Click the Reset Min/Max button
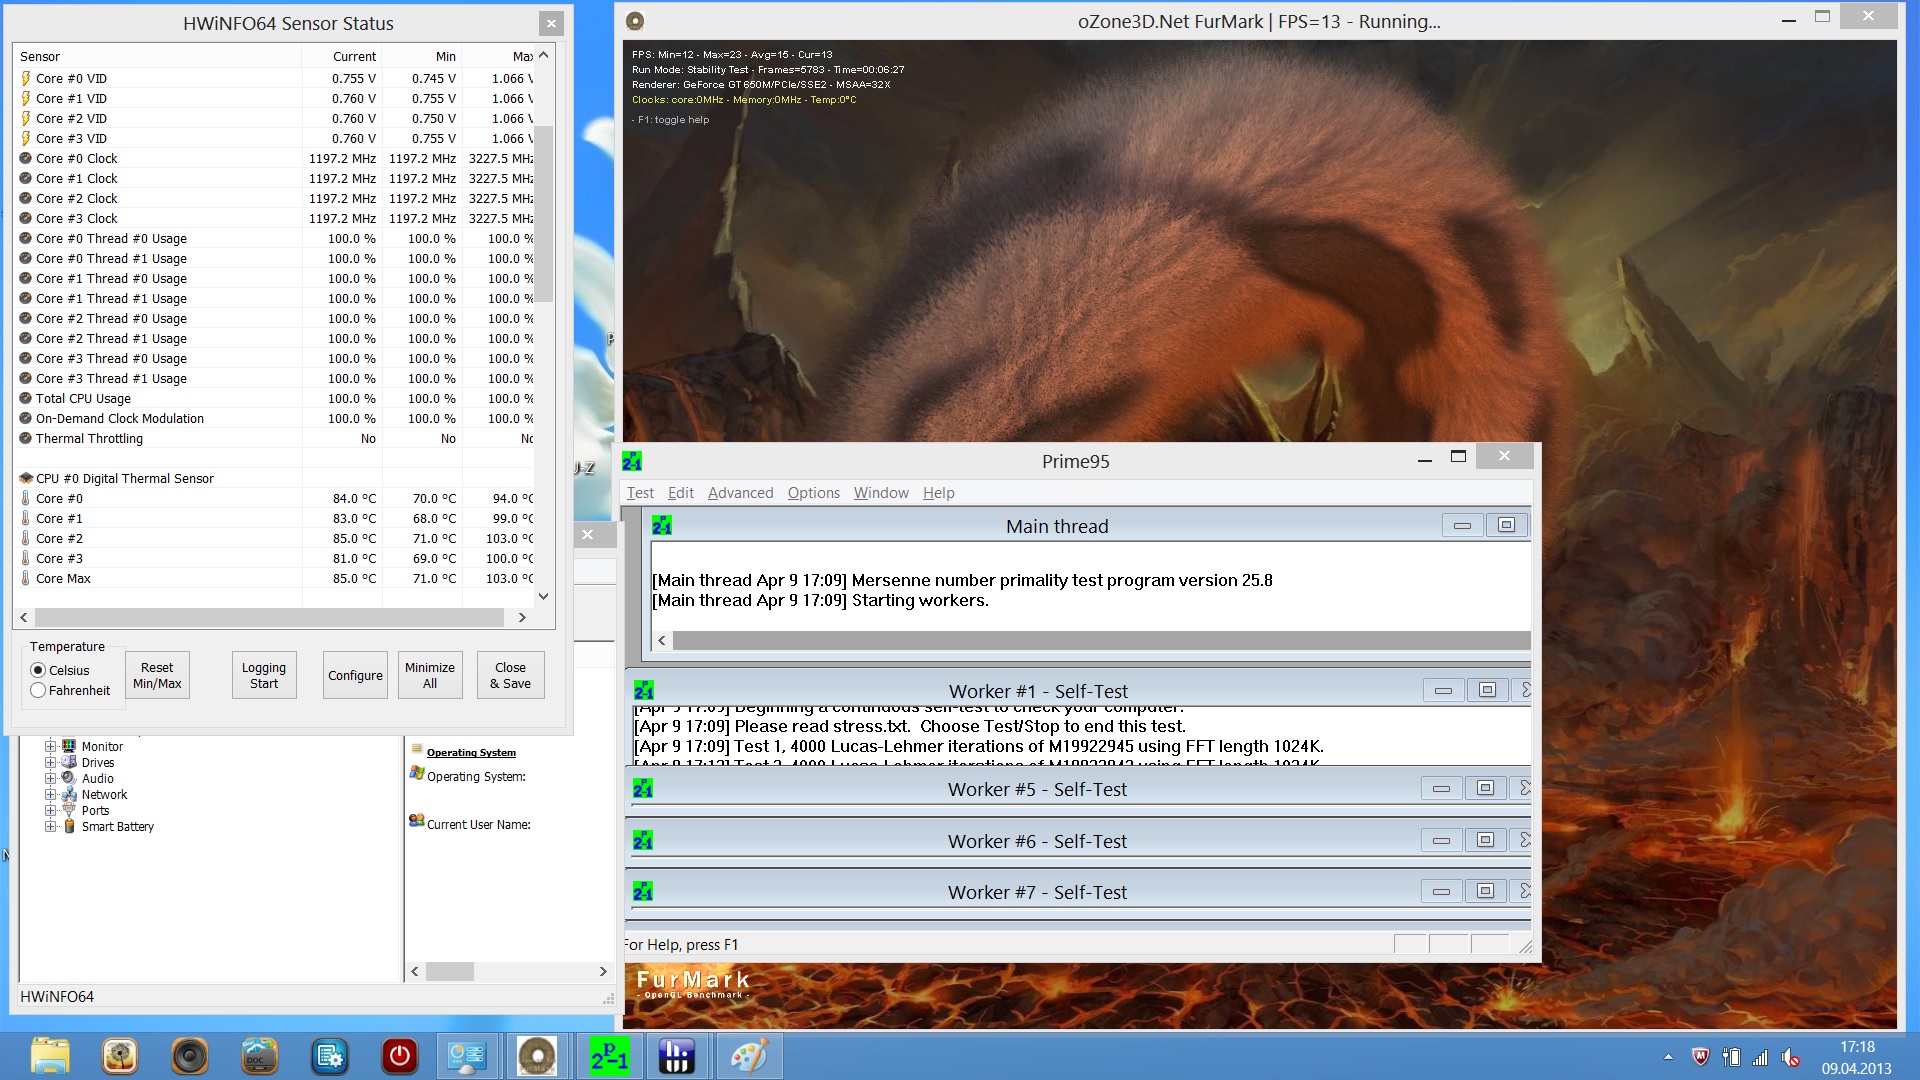This screenshot has height=1080, width=1920. (x=157, y=675)
